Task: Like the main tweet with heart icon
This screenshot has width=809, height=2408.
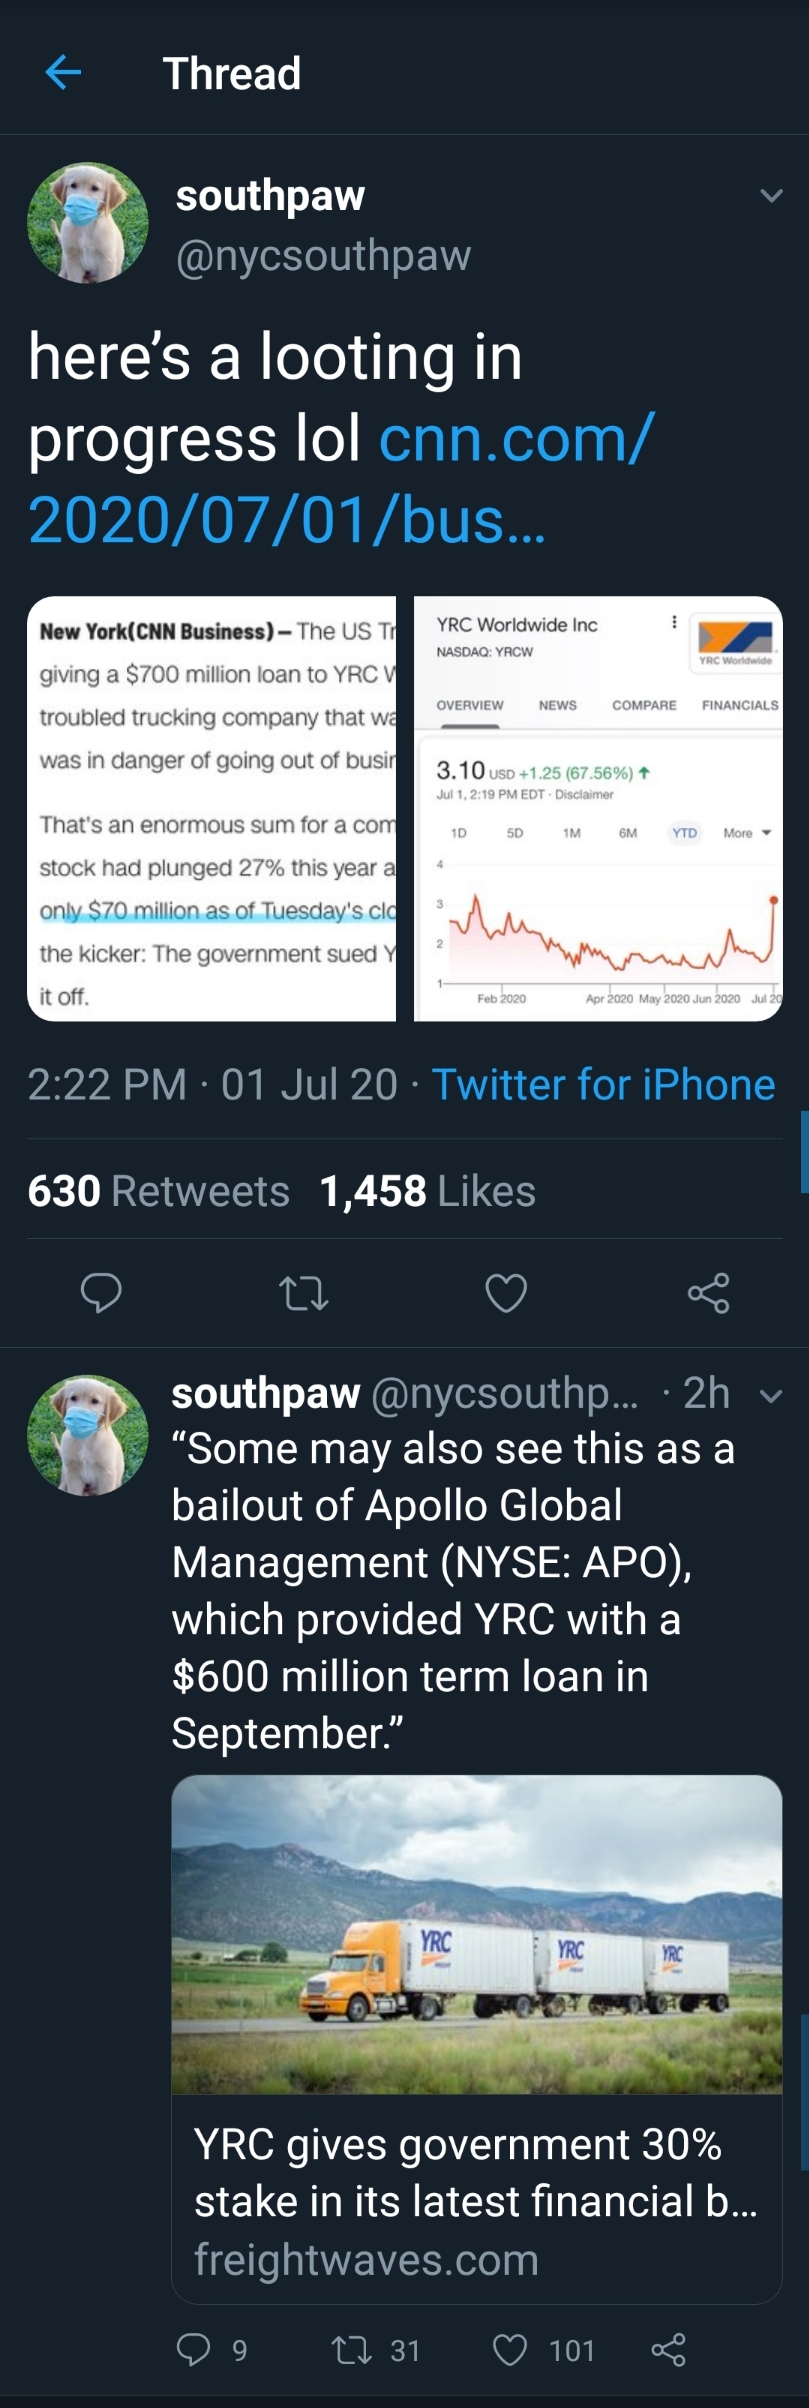Action: tap(506, 1292)
